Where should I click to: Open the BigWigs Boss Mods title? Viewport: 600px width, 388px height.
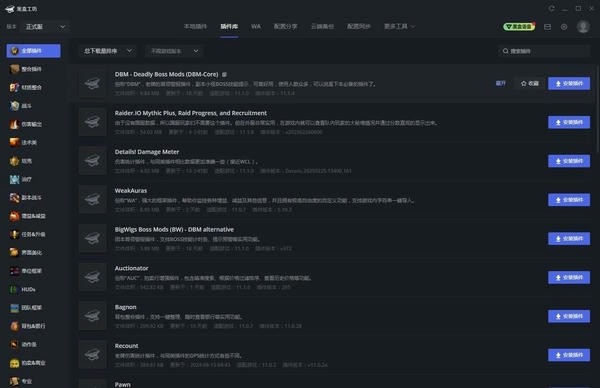click(174, 230)
